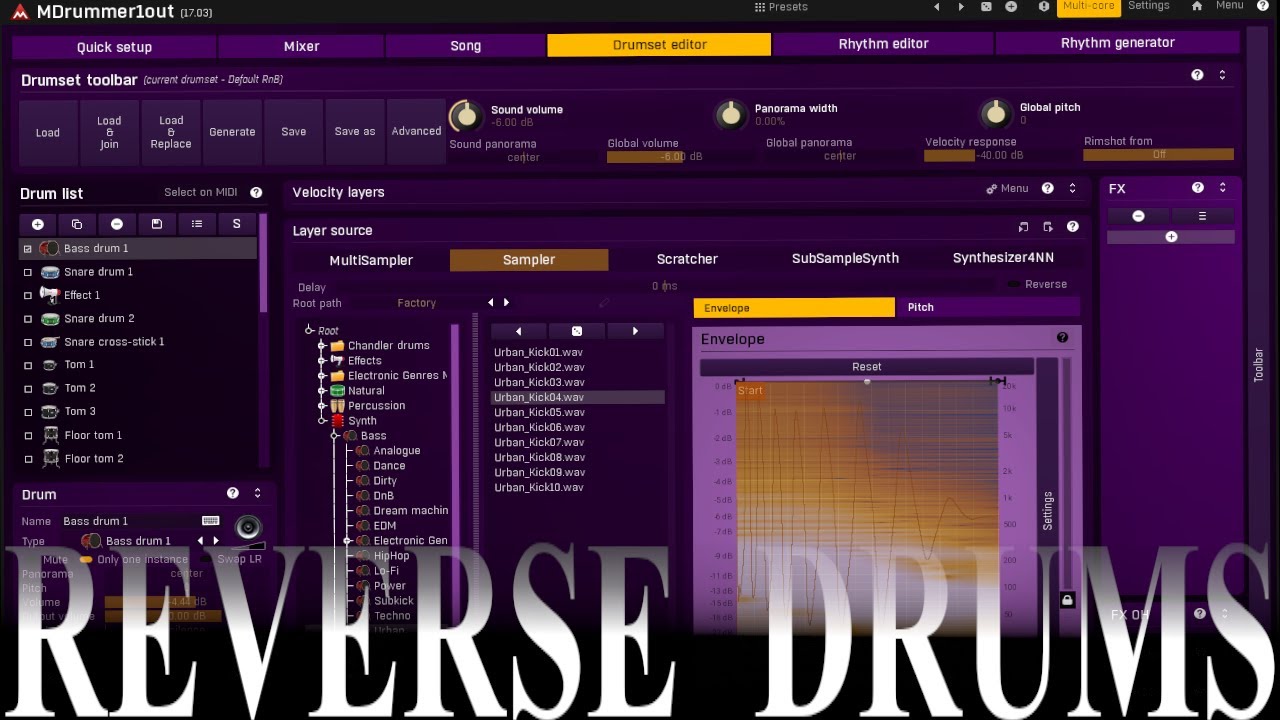The image size is (1280, 720).
Task: Check the Snare cross-stick 1 checkbox
Action: tap(28, 342)
